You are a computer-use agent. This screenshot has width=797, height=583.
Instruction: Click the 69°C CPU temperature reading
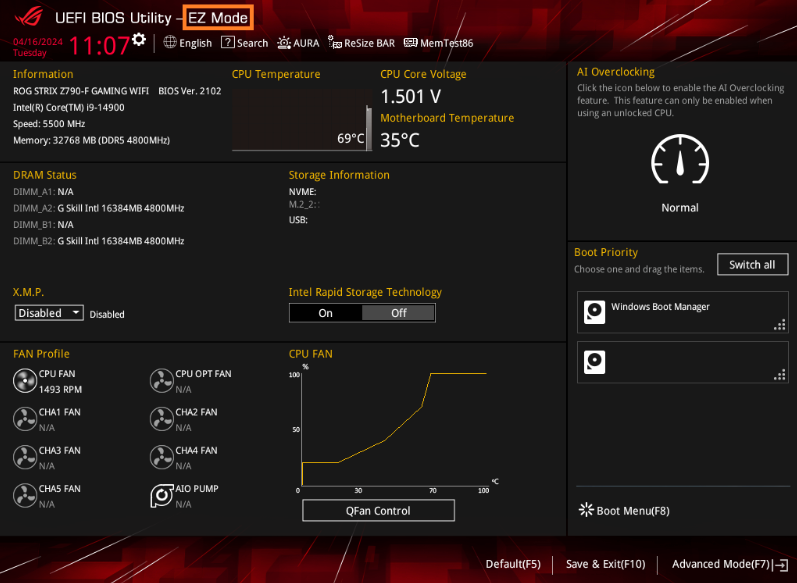351,138
